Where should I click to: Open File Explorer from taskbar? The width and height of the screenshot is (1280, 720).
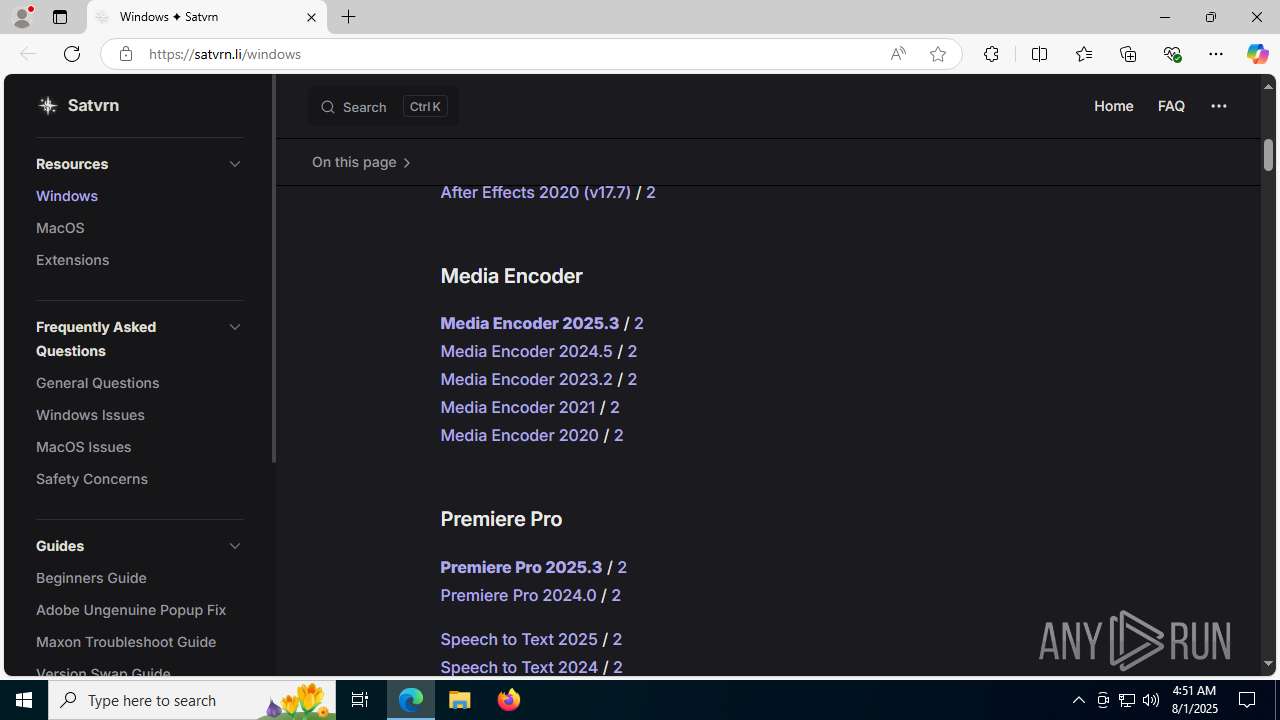point(460,700)
